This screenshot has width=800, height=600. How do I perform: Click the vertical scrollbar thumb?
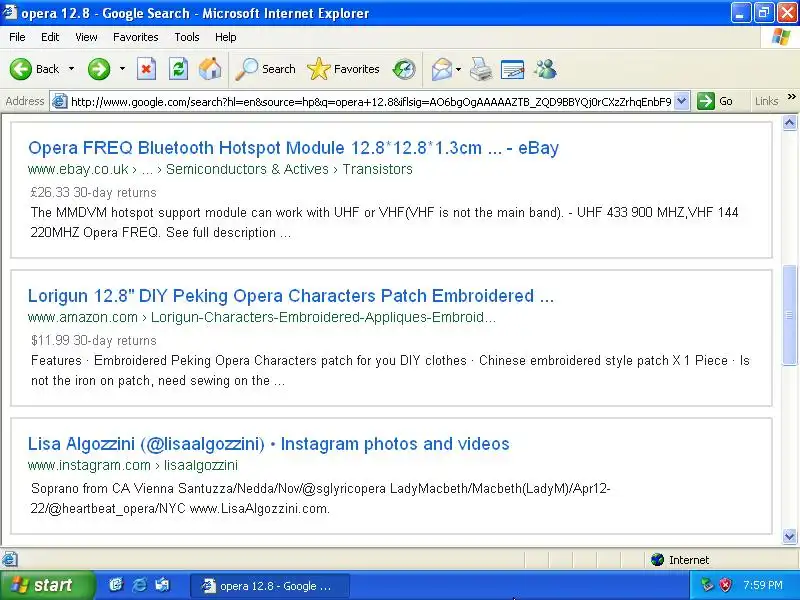point(789,315)
